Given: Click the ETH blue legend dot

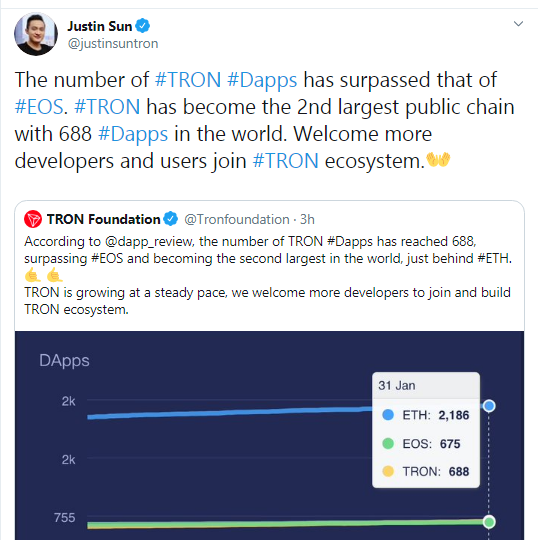Looking at the screenshot, I should [x=388, y=415].
